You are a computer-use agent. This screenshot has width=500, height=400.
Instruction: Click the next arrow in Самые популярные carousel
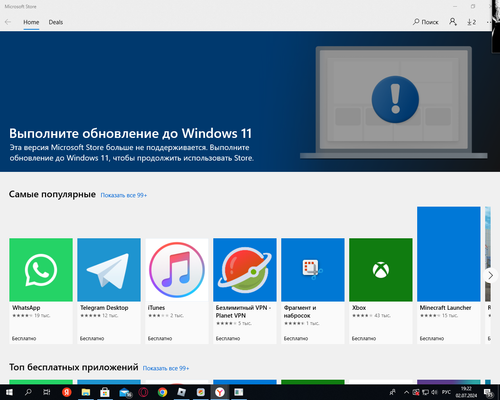coord(490,275)
